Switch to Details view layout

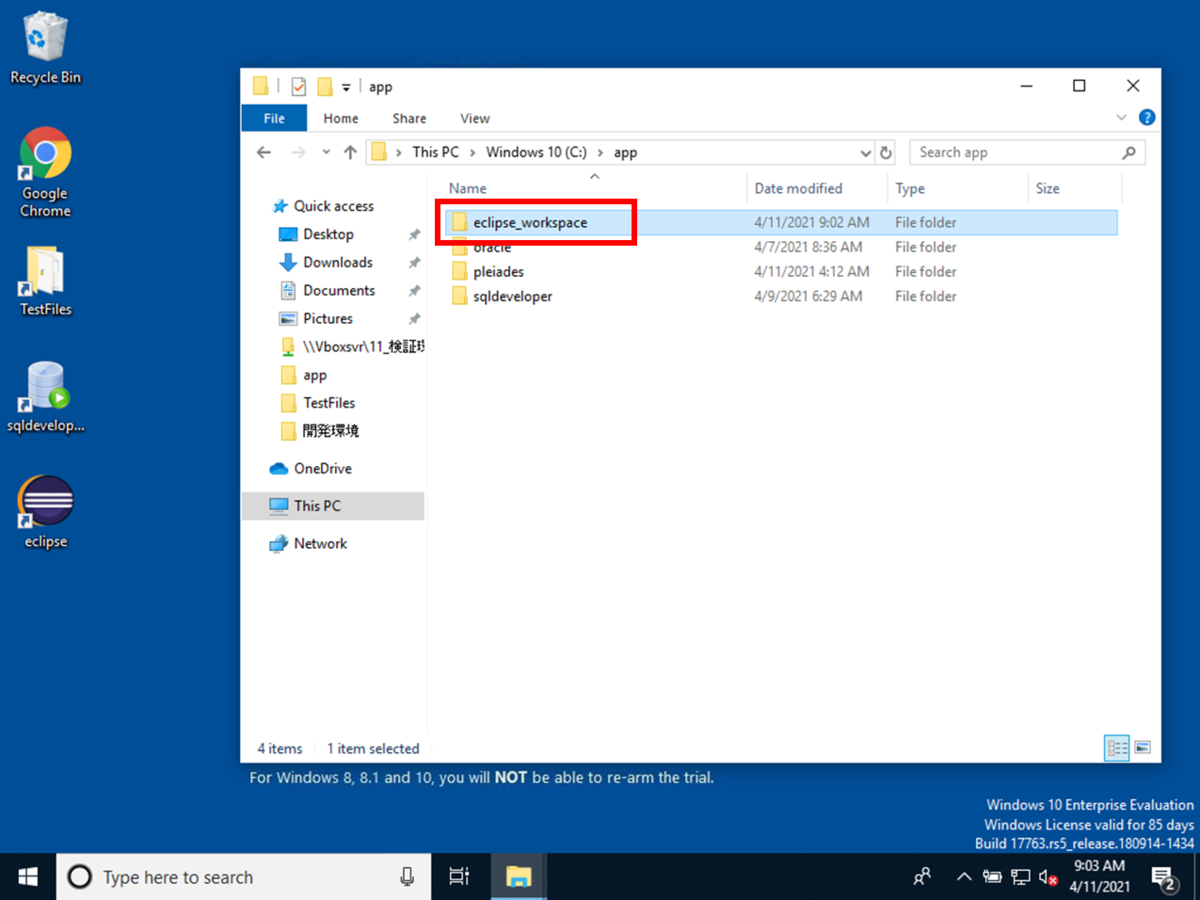pos(1117,747)
